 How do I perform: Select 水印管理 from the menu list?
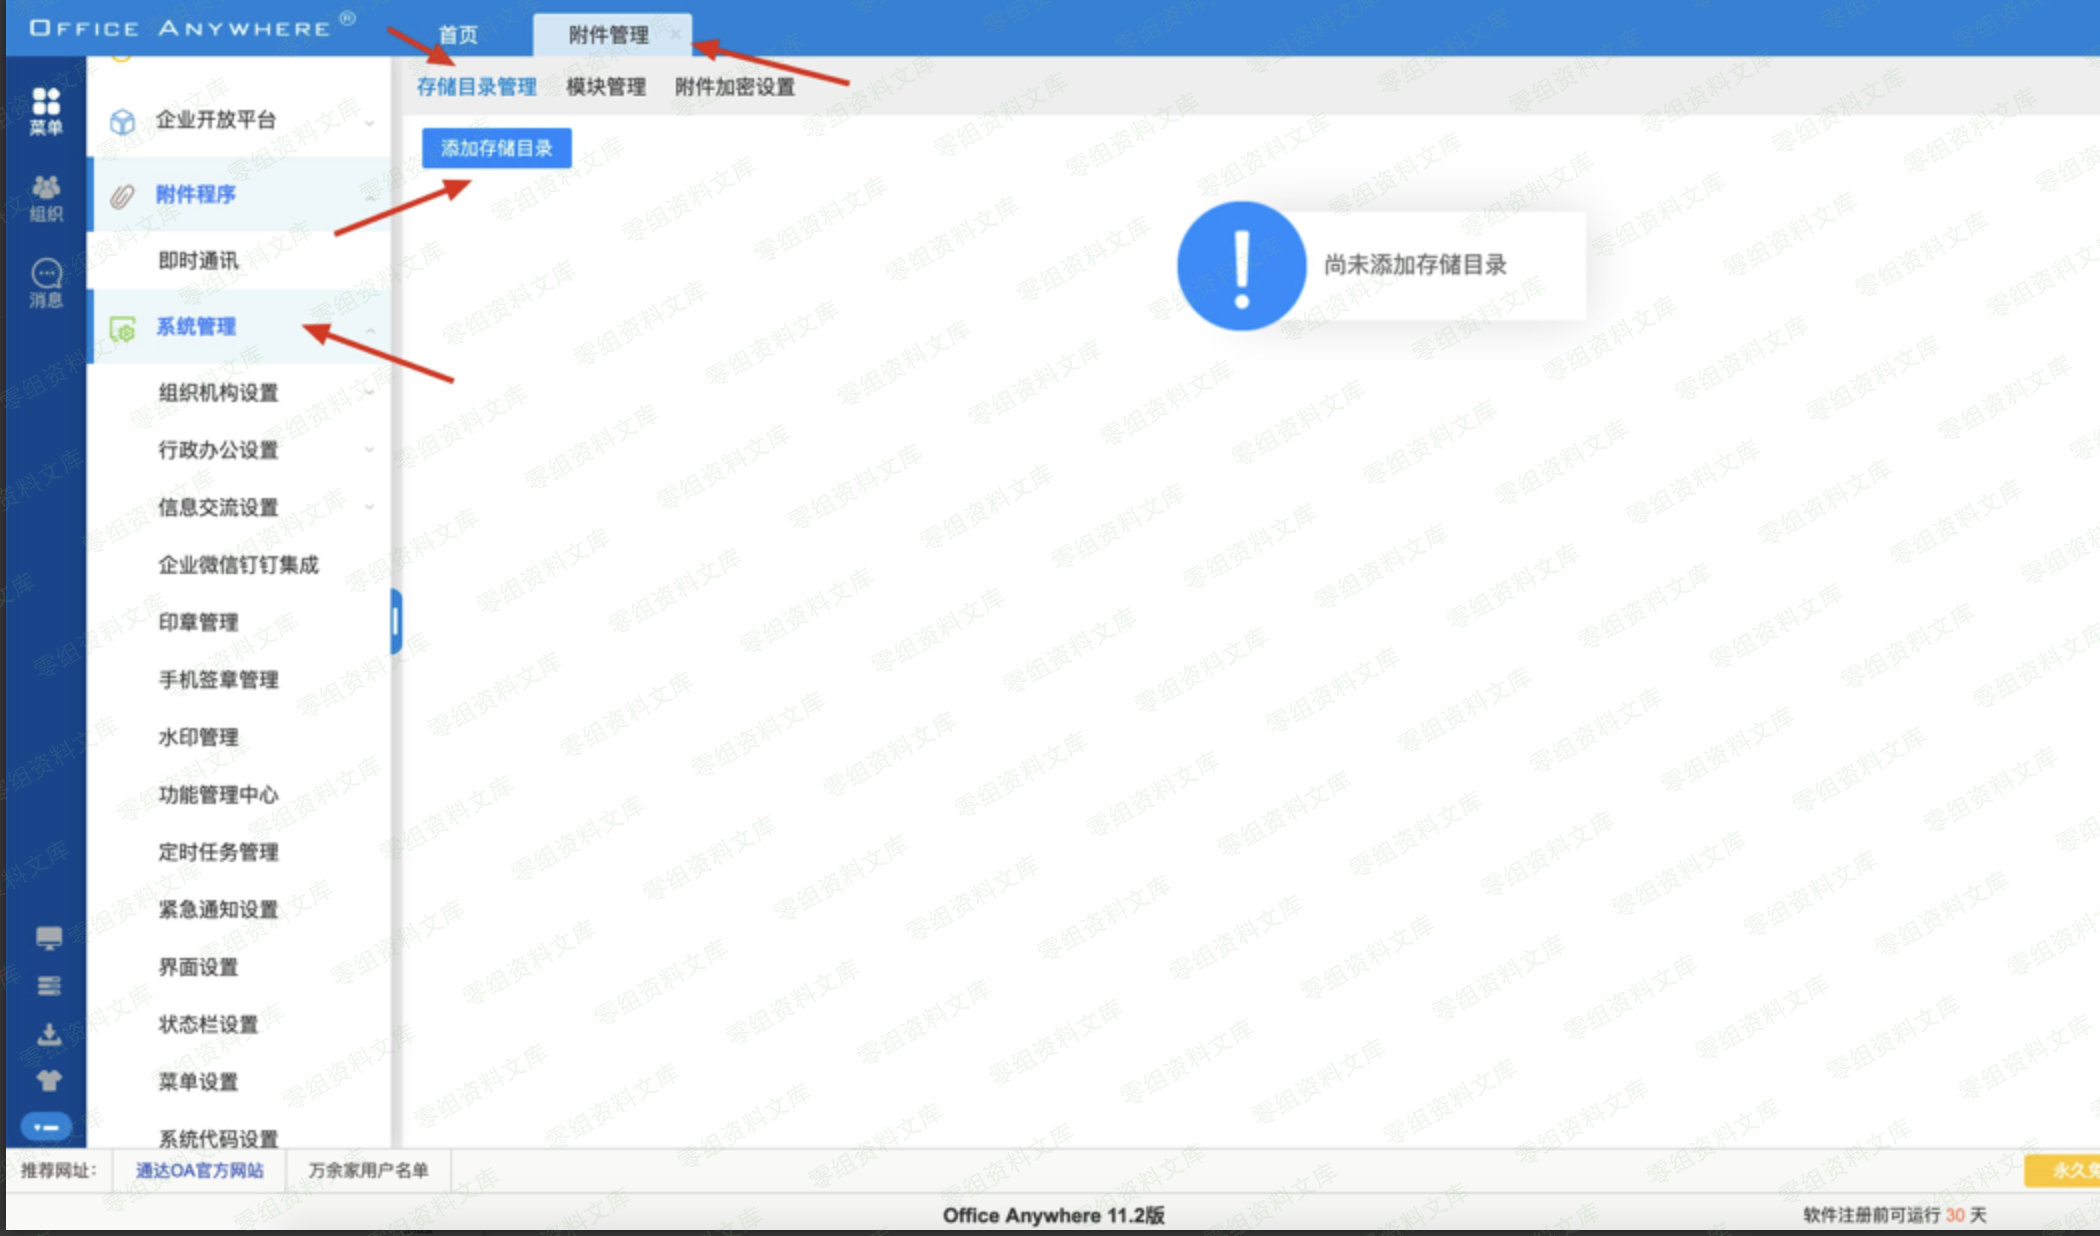[x=199, y=737]
